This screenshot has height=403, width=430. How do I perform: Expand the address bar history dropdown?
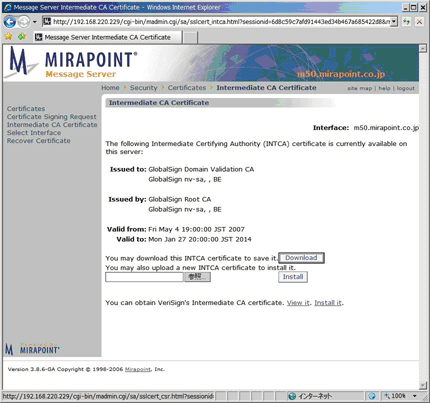pos(394,22)
